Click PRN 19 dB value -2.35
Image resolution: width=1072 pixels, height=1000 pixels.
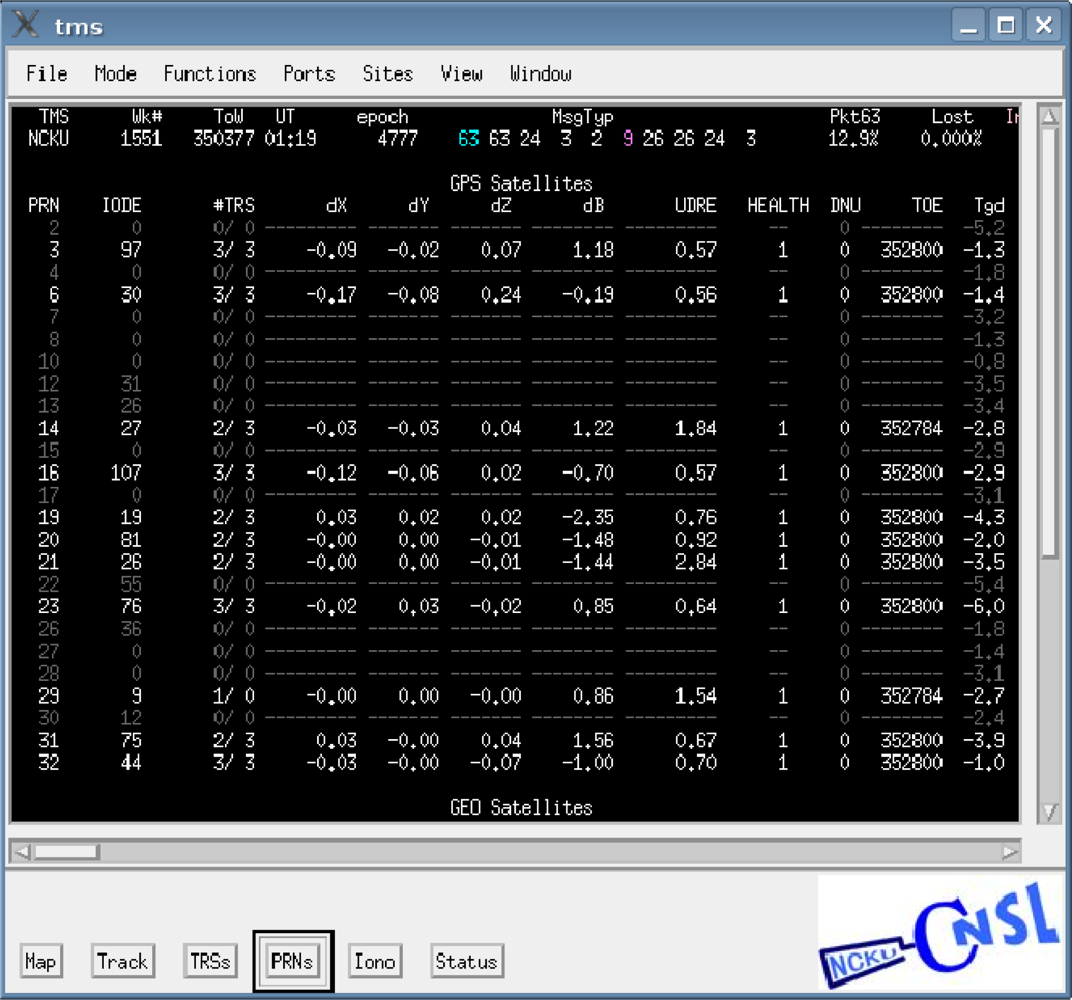[588, 517]
